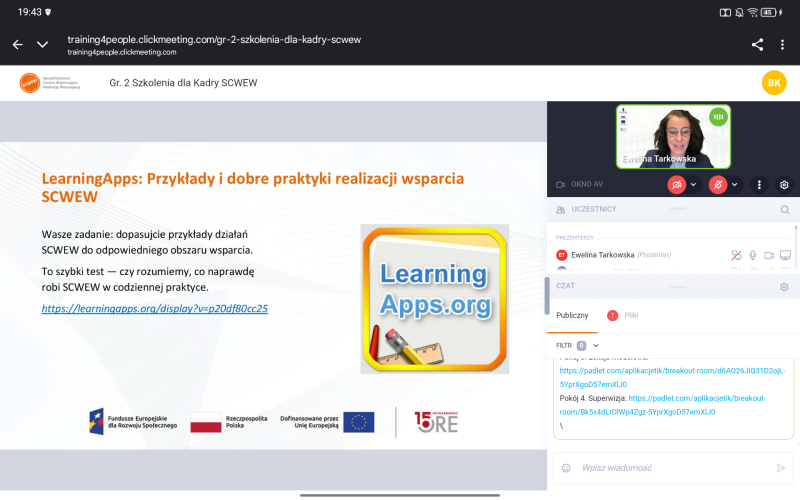Image resolution: width=800 pixels, height=500 pixels.
Task: Switch to the Publiczny chat tab
Action: 573,315
